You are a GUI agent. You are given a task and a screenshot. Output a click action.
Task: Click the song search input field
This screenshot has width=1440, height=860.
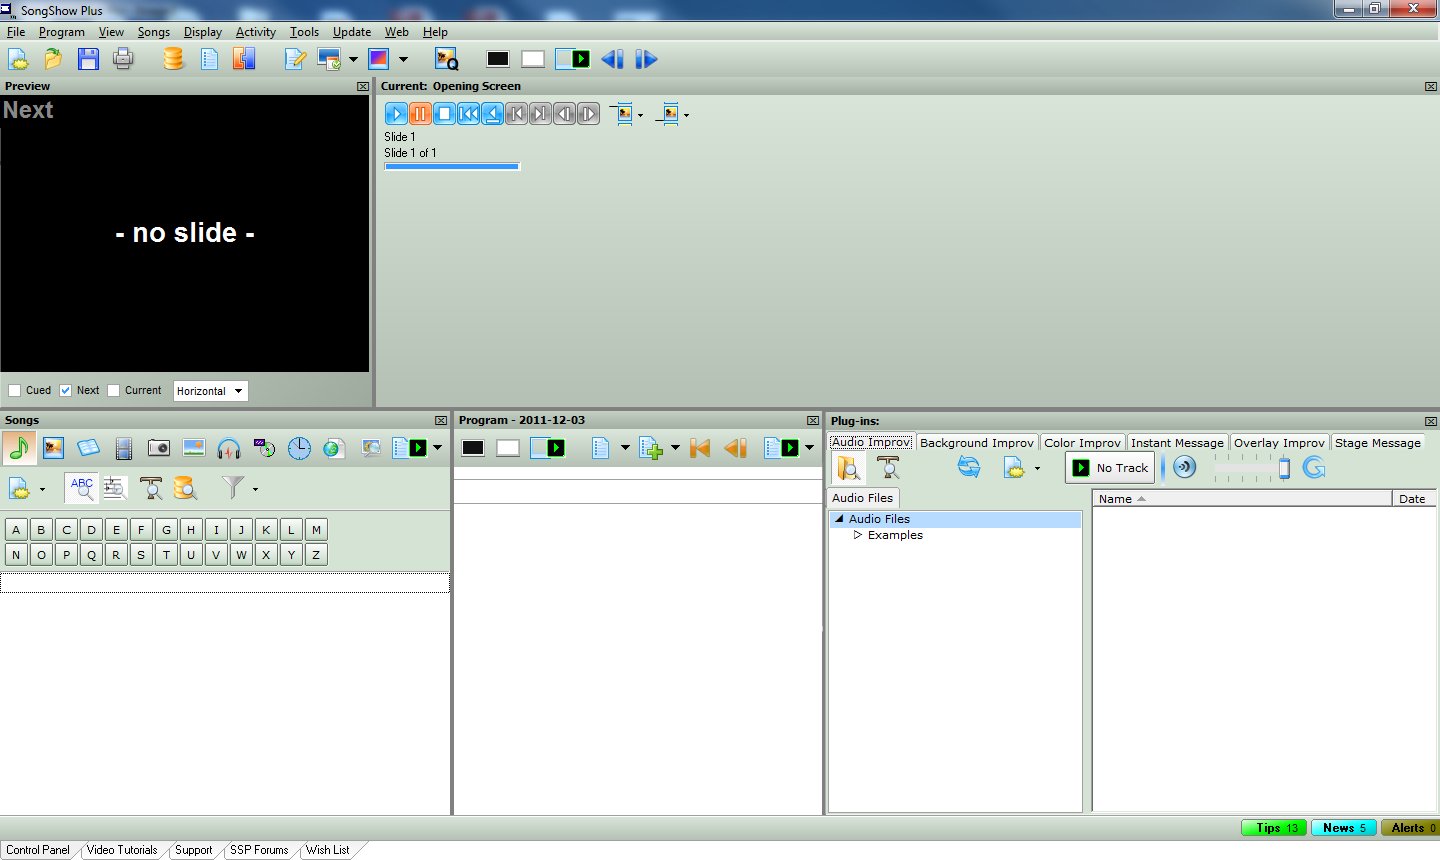pyautogui.click(x=225, y=581)
